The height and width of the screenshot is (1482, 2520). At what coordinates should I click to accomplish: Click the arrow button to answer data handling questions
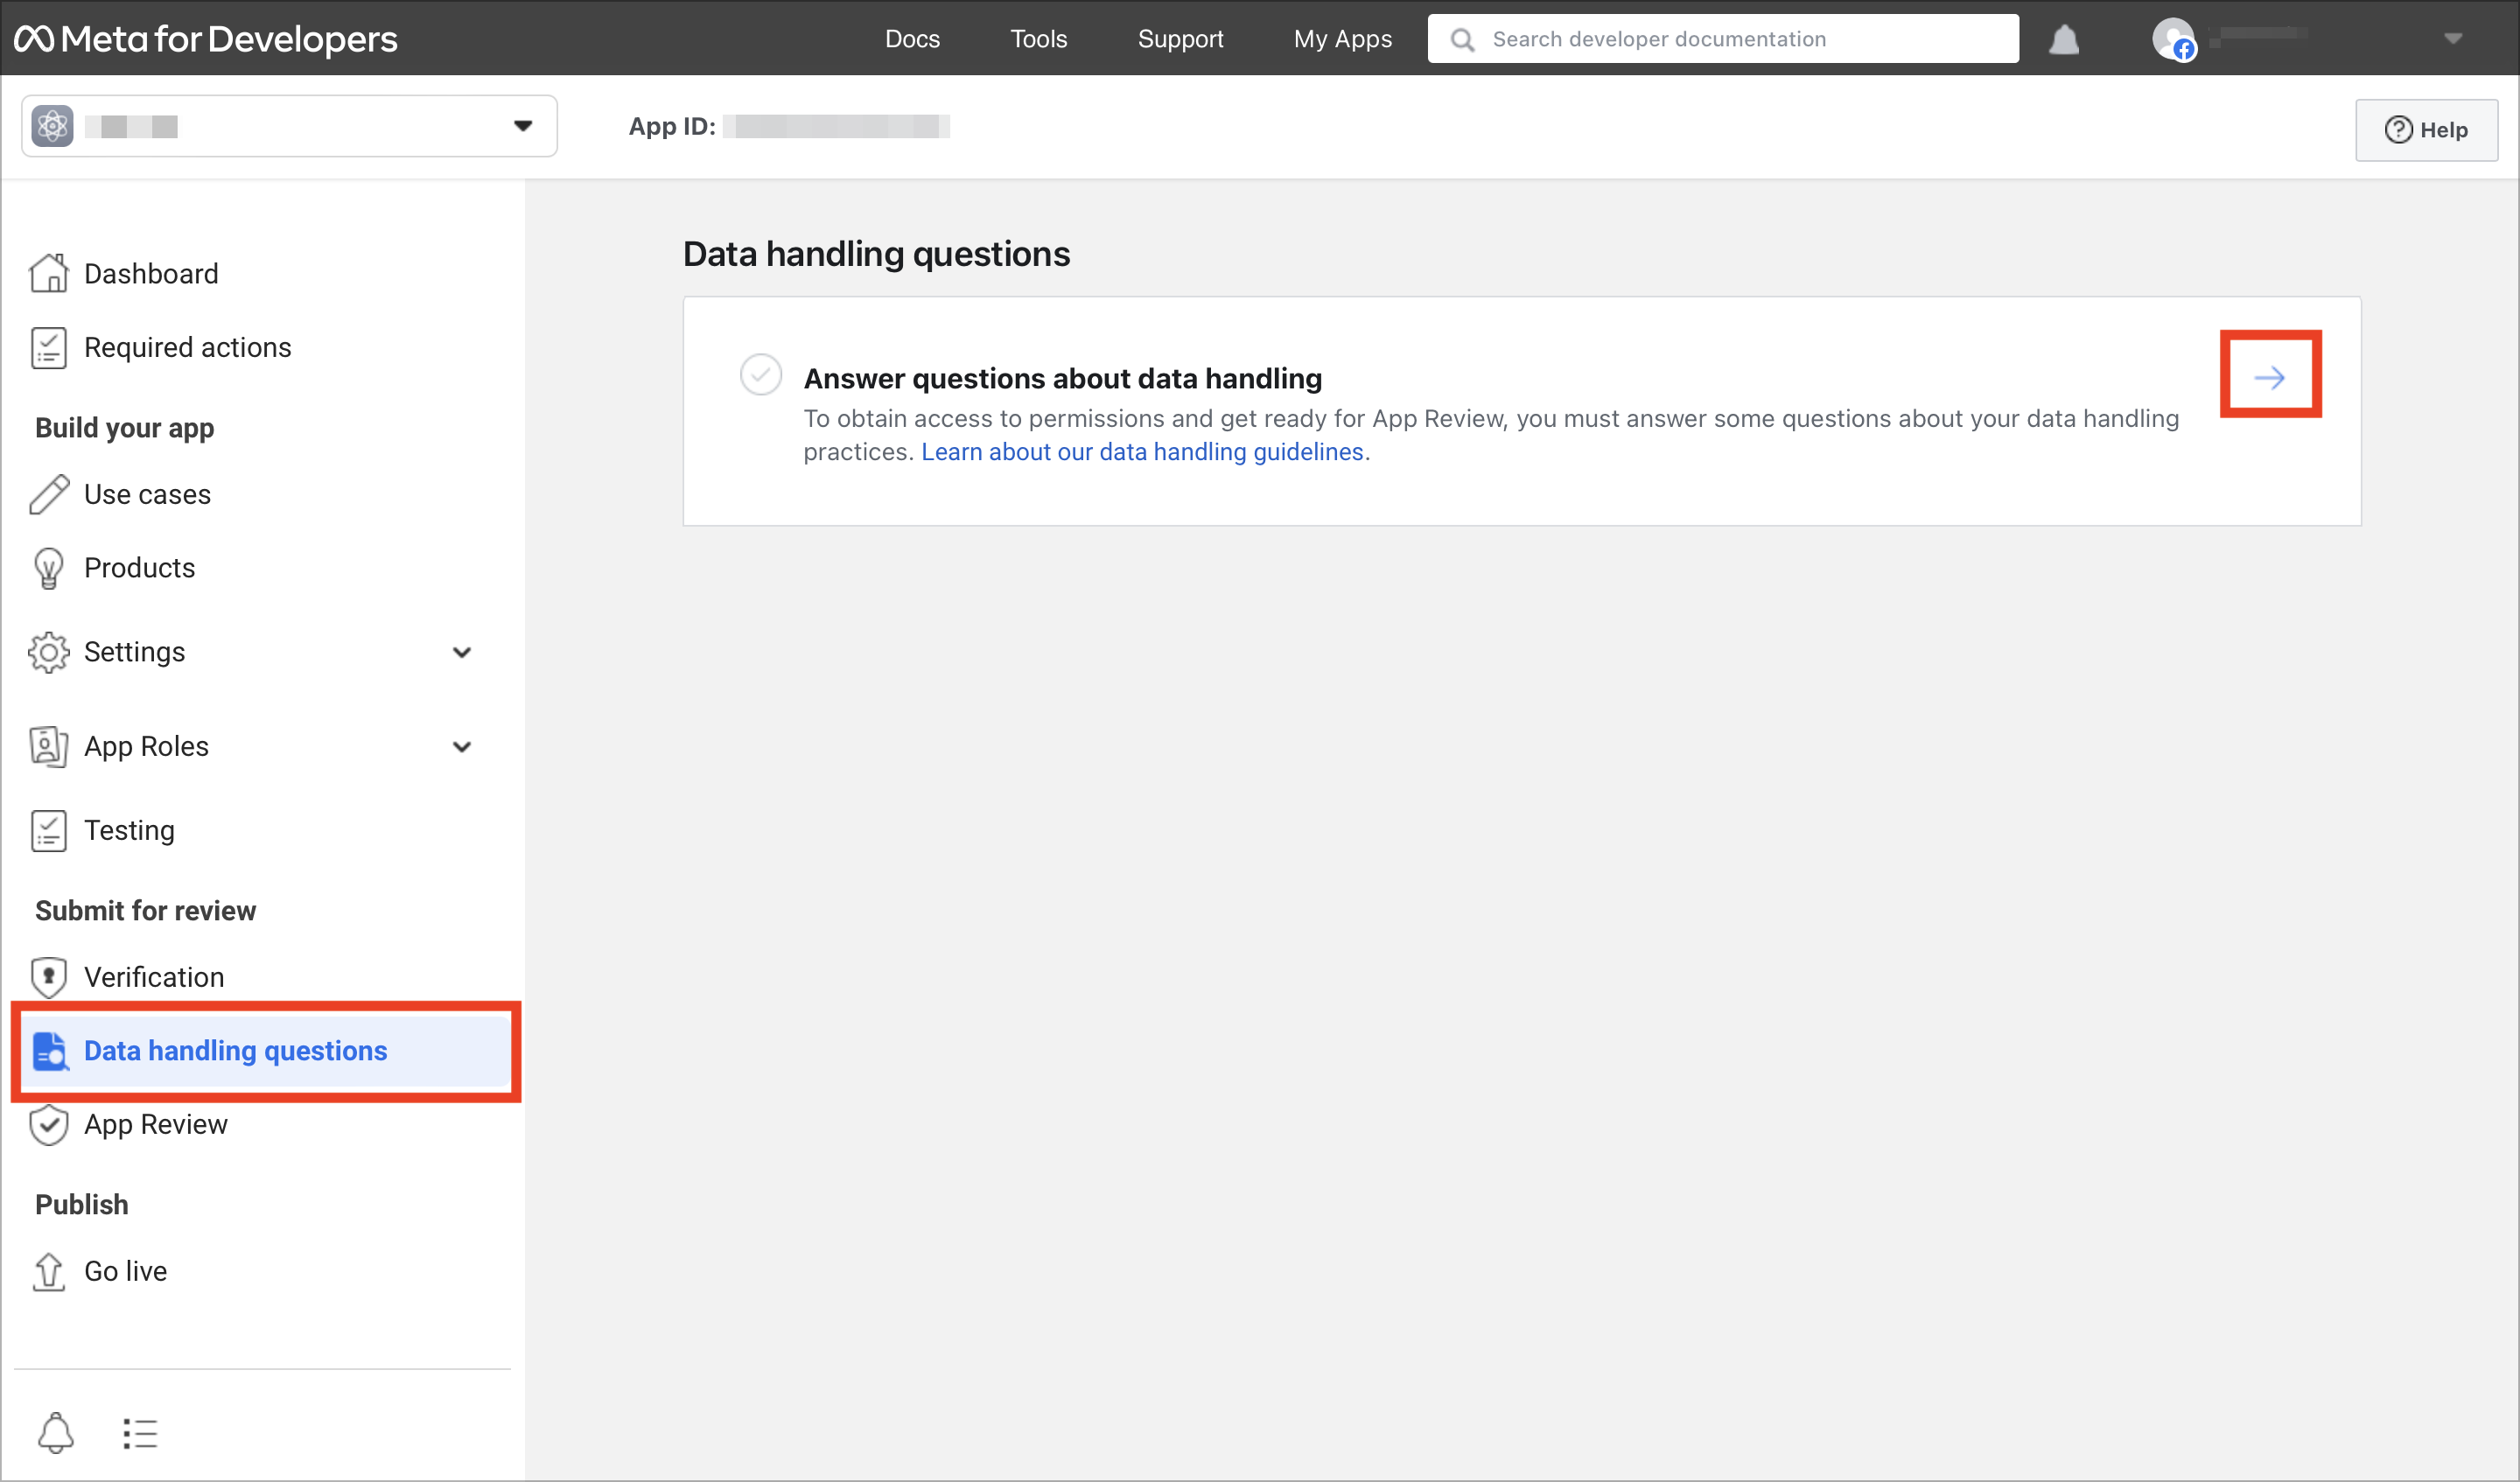(x=2271, y=378)
